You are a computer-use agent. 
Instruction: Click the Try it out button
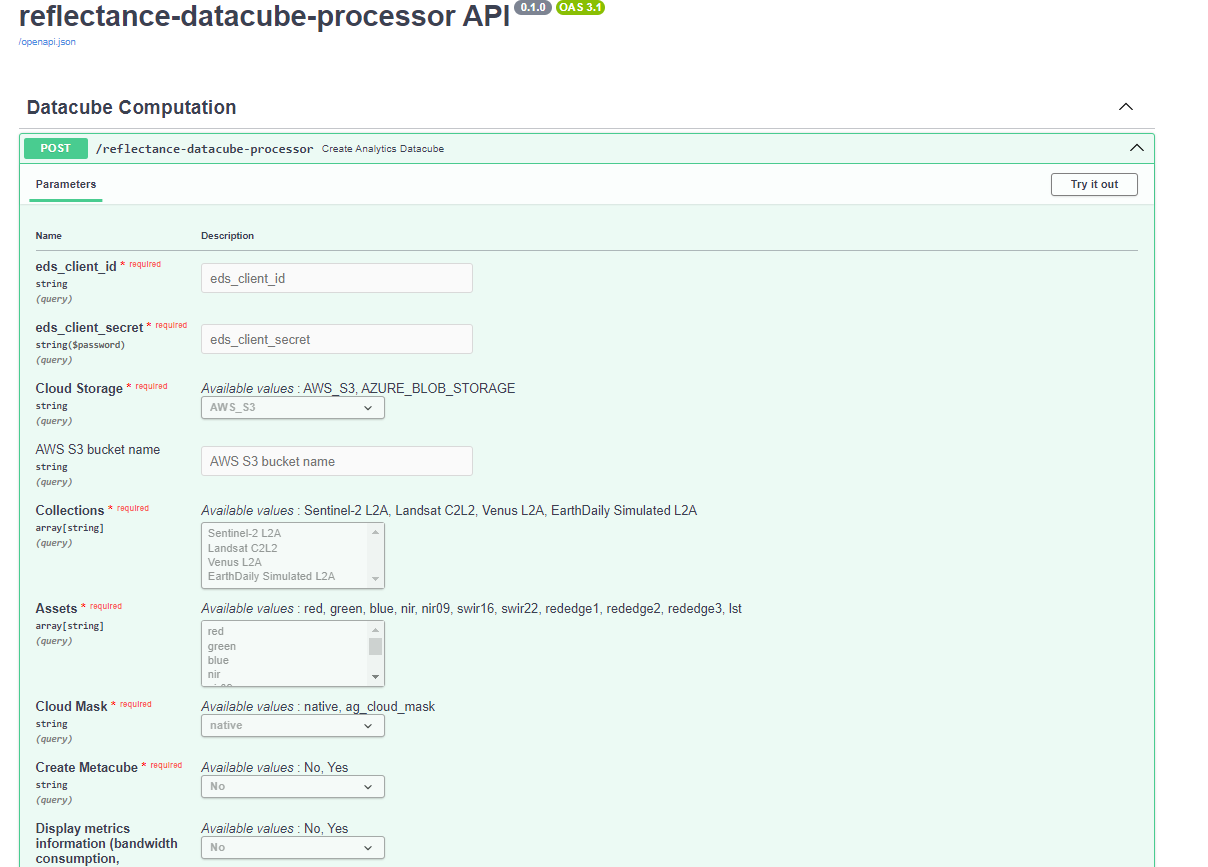[x=1093, y=184]
